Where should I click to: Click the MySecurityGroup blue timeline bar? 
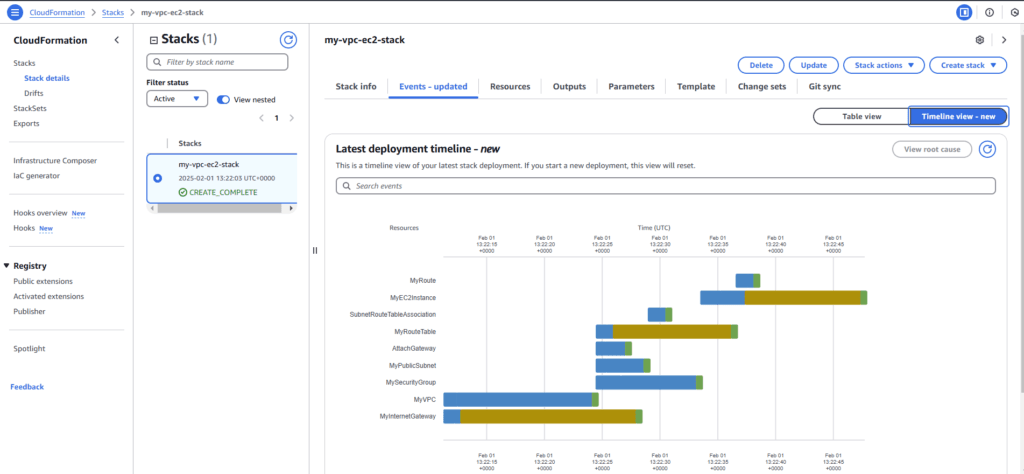point(646,383)
